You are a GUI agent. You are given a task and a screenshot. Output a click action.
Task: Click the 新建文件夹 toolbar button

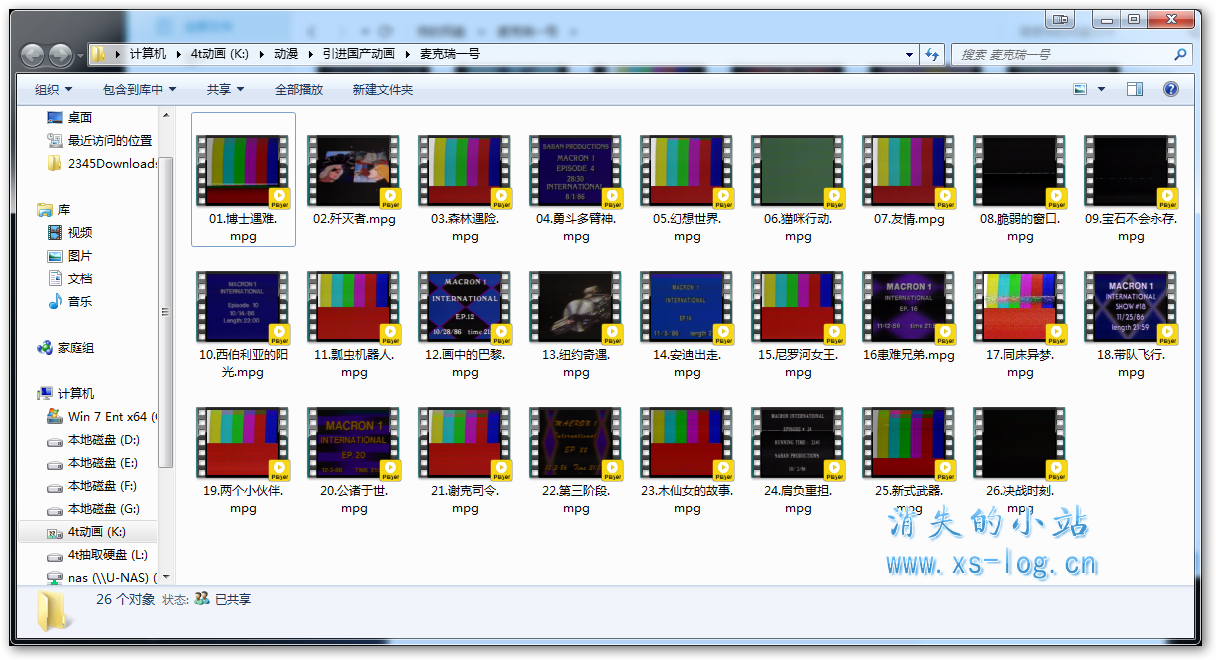tap(383, 90)
